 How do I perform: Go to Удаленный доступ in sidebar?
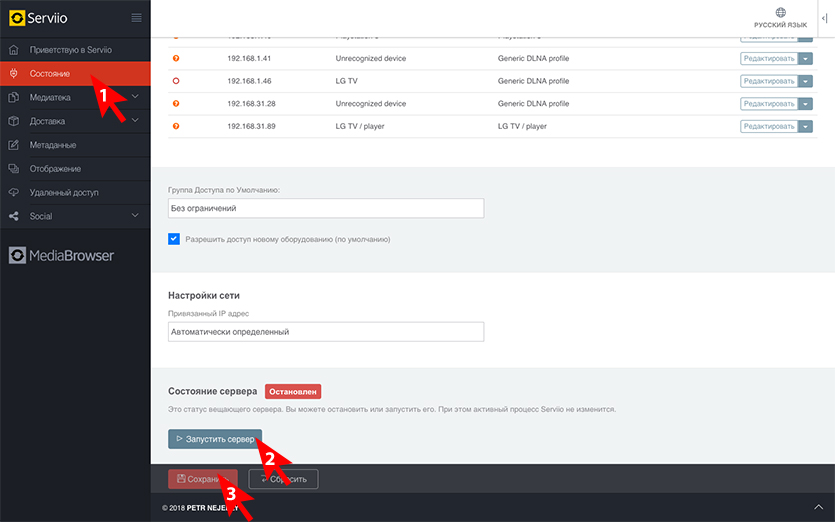(x=64, y=192)
